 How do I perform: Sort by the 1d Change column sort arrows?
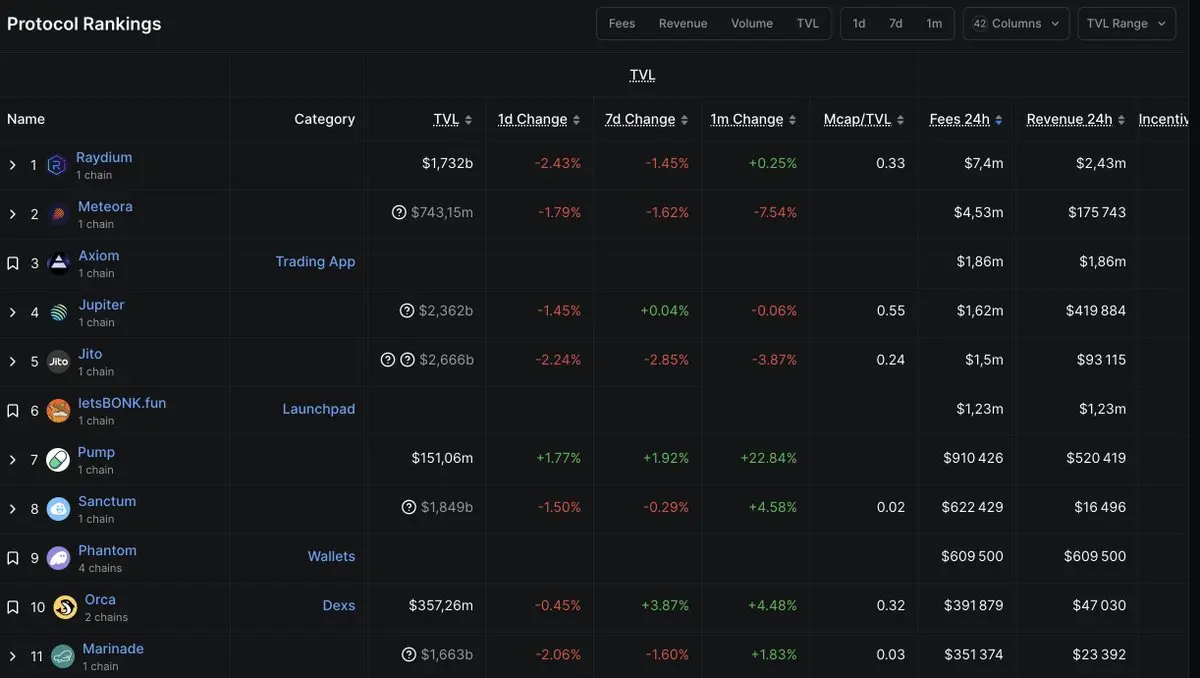point(576,120)
